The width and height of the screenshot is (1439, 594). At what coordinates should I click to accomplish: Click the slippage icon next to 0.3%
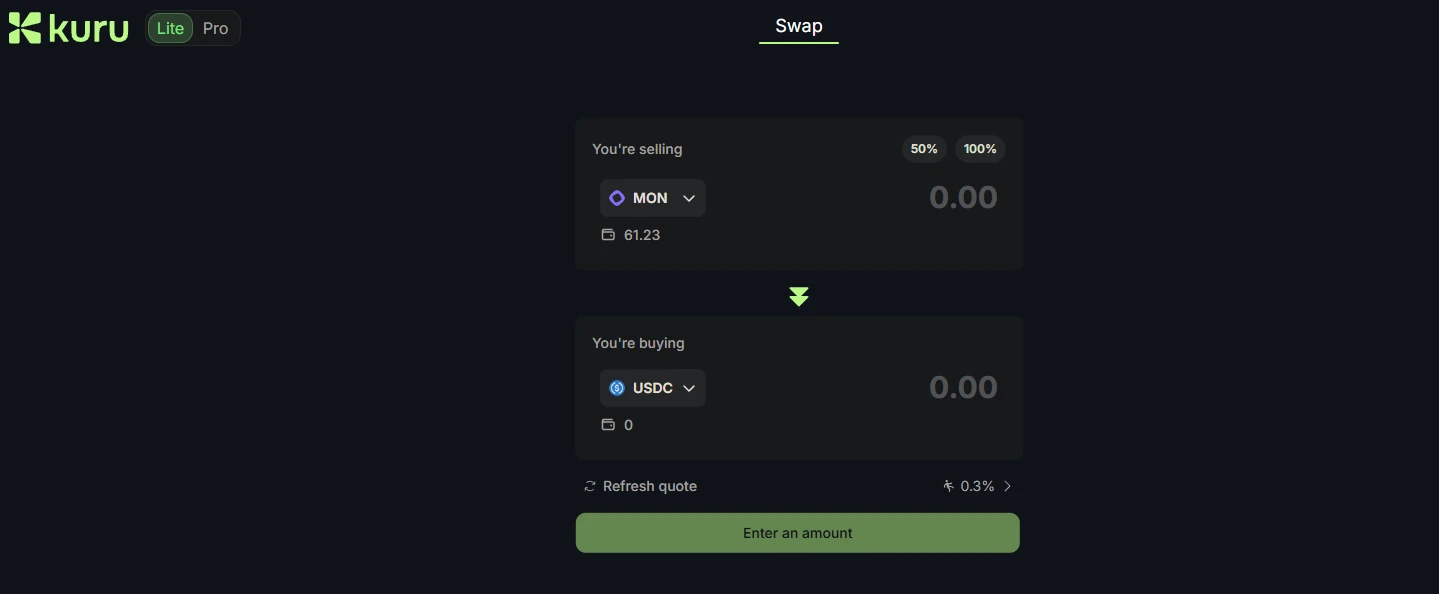point(948,486)
